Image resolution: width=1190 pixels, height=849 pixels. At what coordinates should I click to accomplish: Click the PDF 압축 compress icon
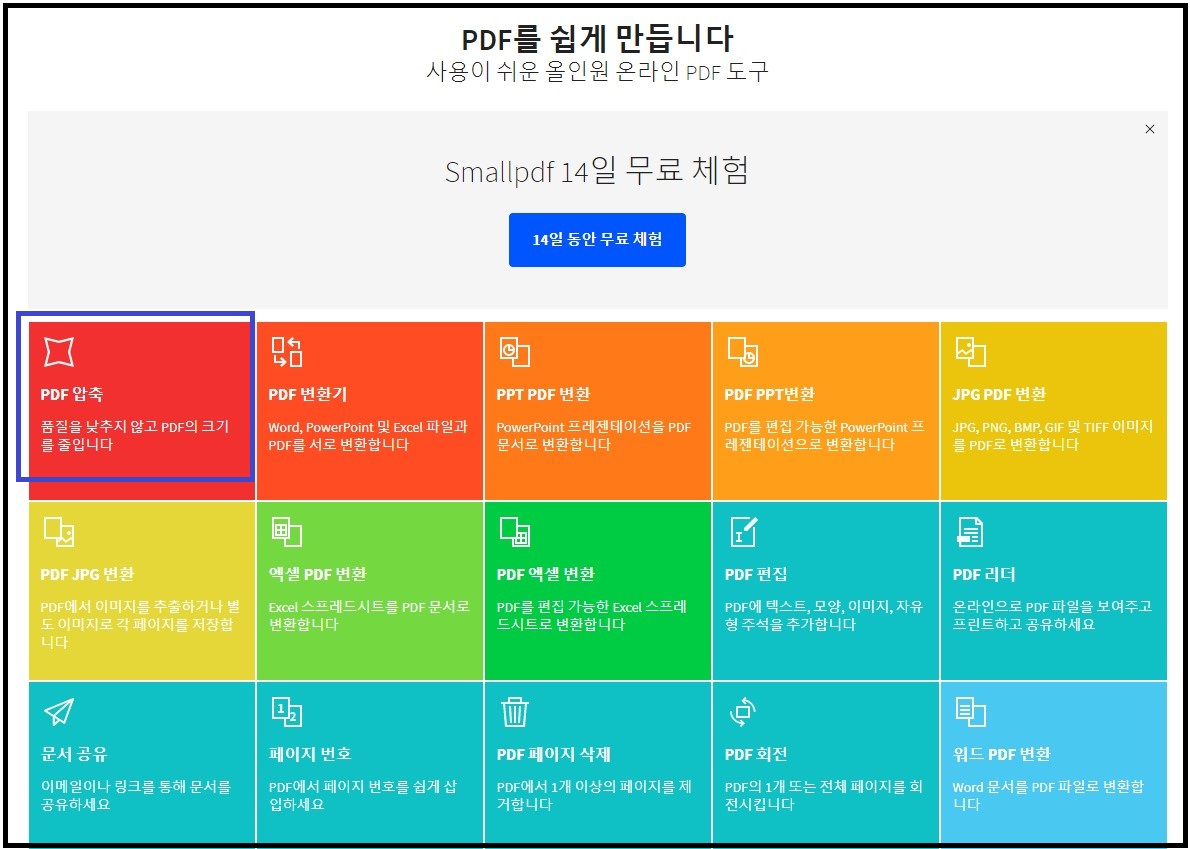[x=58, y=352]
